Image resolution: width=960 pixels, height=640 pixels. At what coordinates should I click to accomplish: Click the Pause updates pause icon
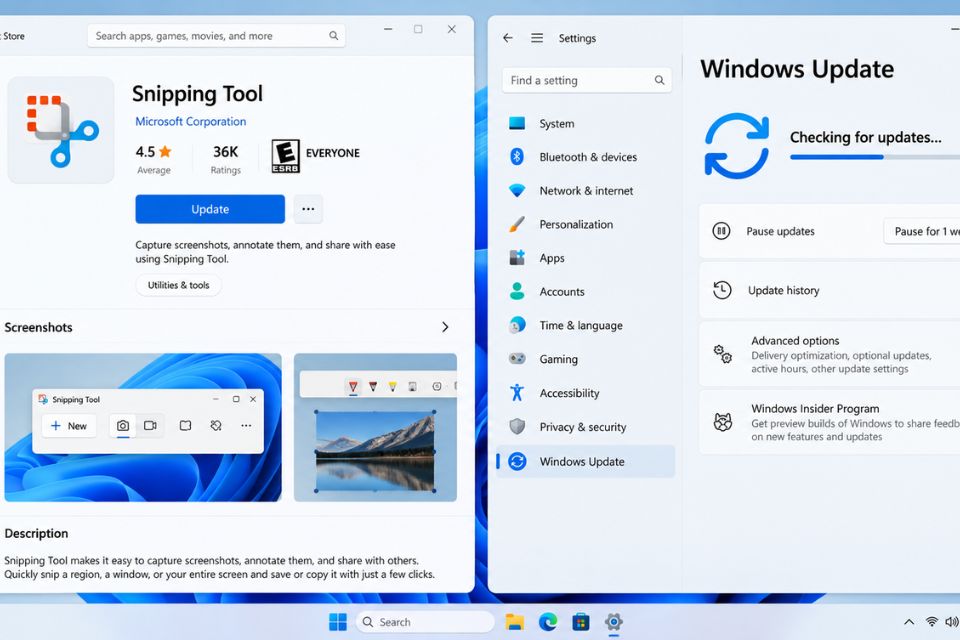721,231
